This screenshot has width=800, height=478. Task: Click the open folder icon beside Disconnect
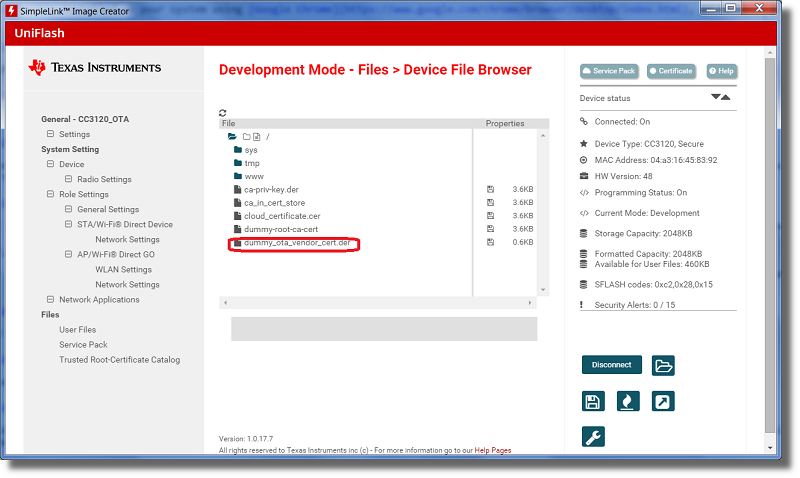pyautogui.click(x=663, y=365)
